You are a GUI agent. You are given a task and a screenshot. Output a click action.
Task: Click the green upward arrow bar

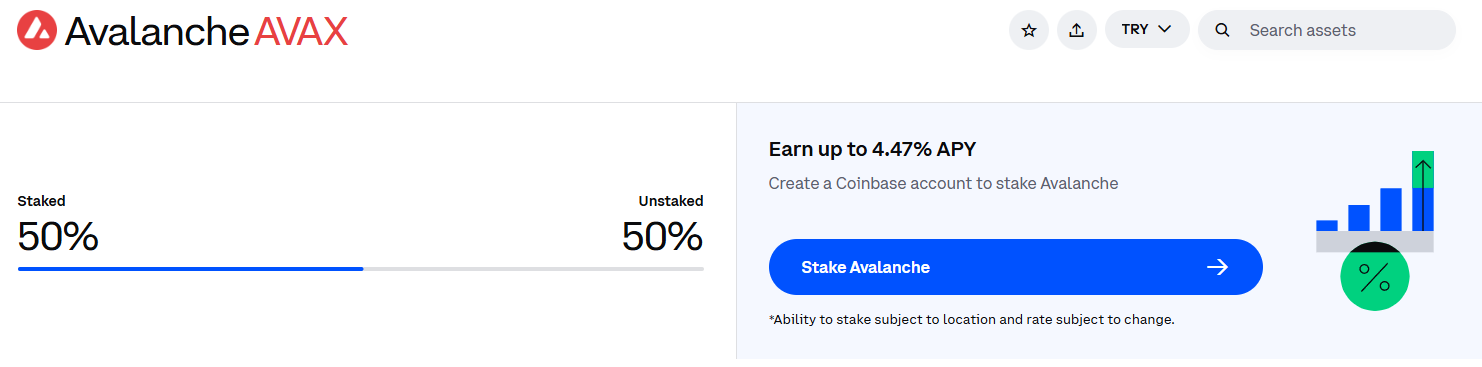pyautogui.click(x=1423, y=170)
